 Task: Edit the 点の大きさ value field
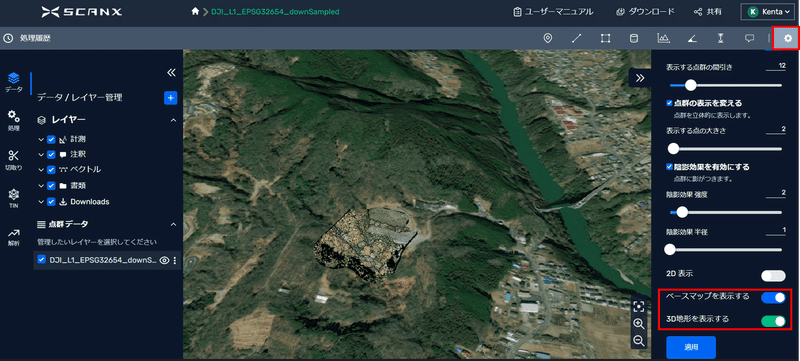(776, 130)
